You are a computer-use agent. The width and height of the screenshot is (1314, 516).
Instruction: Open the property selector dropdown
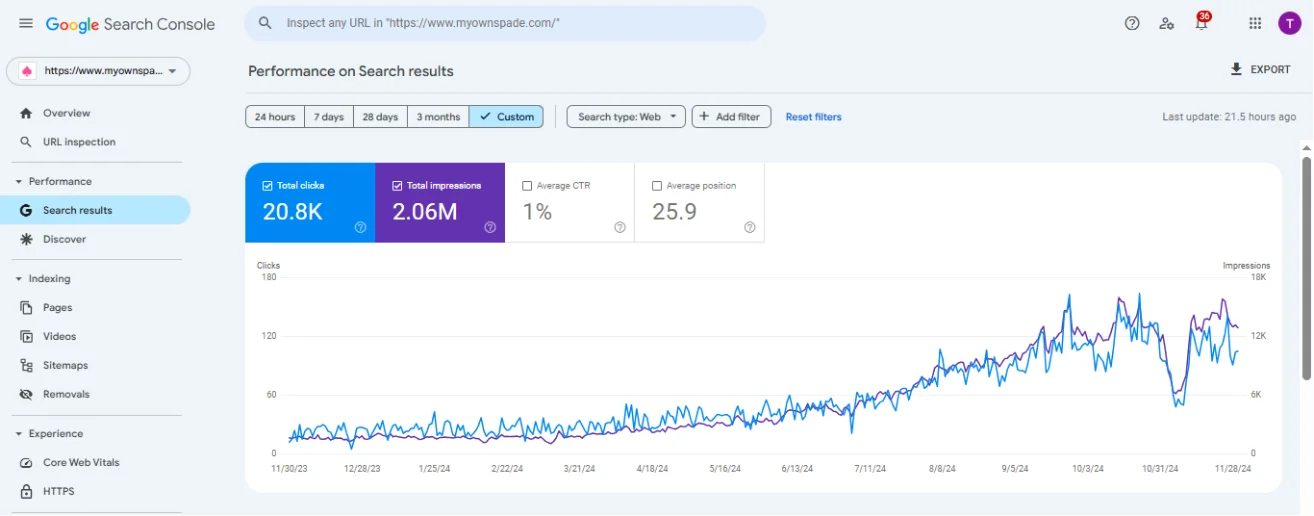[98, 71]
